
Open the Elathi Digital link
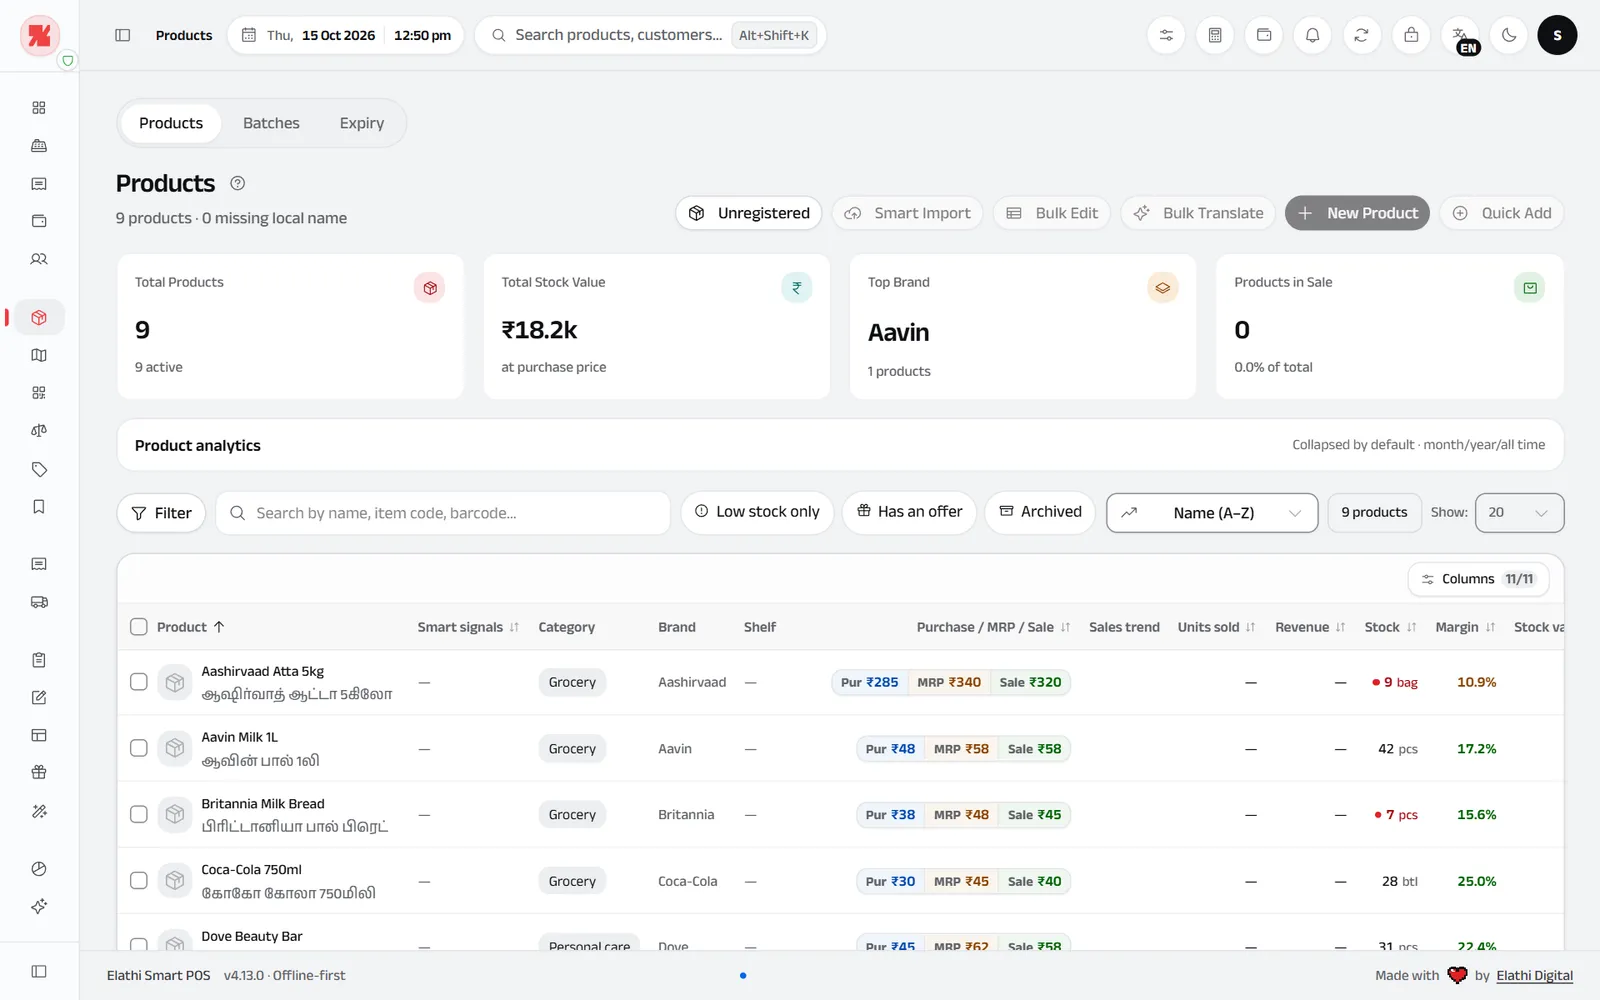pos(1534,976)
